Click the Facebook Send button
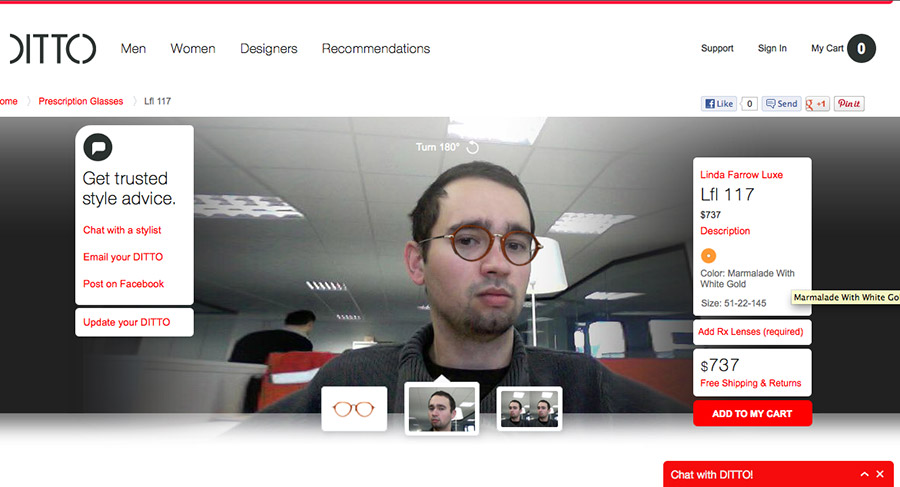 point(781,103)
